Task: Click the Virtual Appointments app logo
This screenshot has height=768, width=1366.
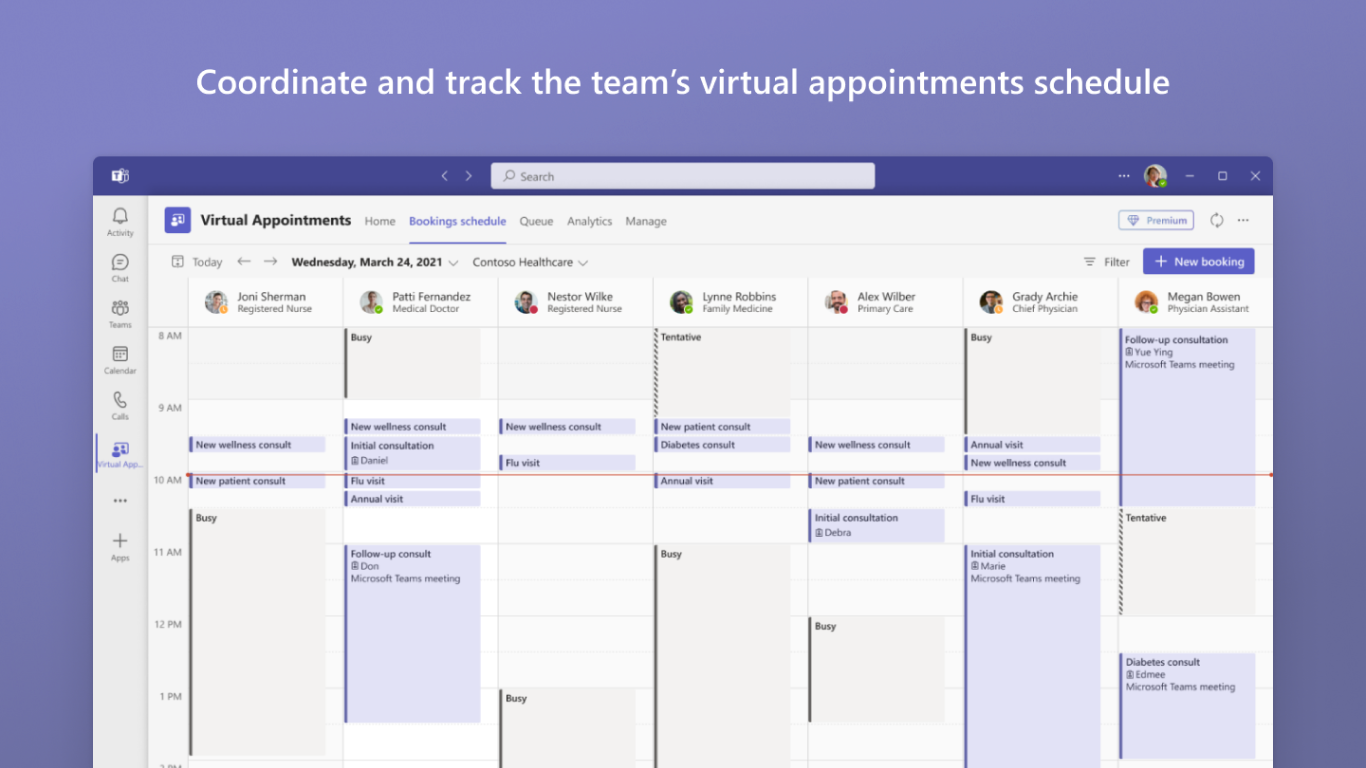Action: pyautogui.click(x=178, y=220)
